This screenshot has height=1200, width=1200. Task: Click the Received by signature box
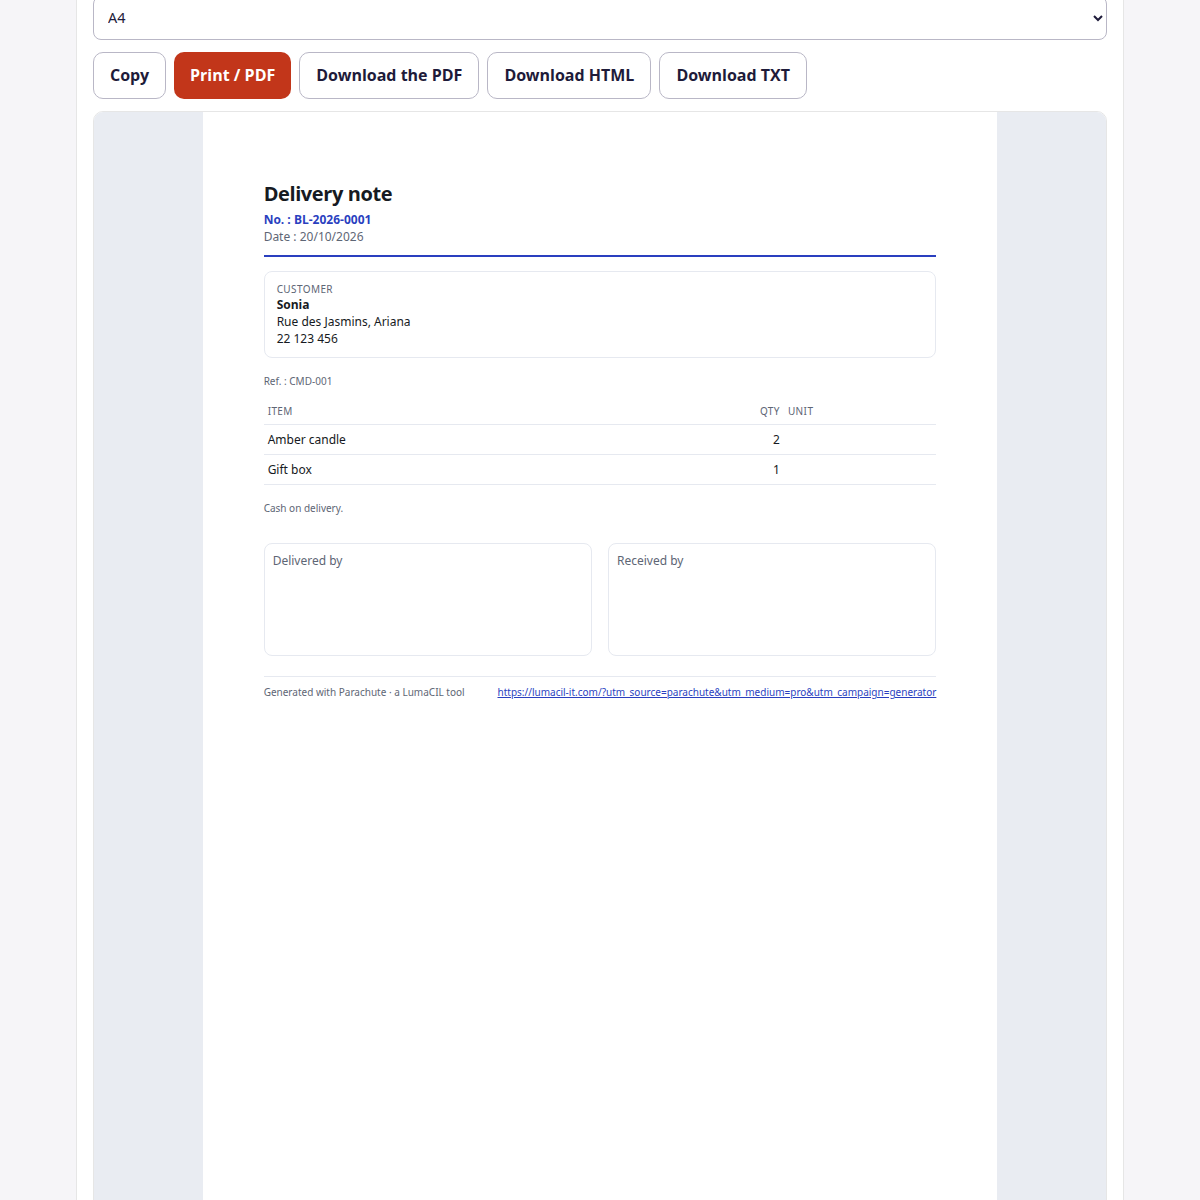pyautogui.click(x=772, y=599)
